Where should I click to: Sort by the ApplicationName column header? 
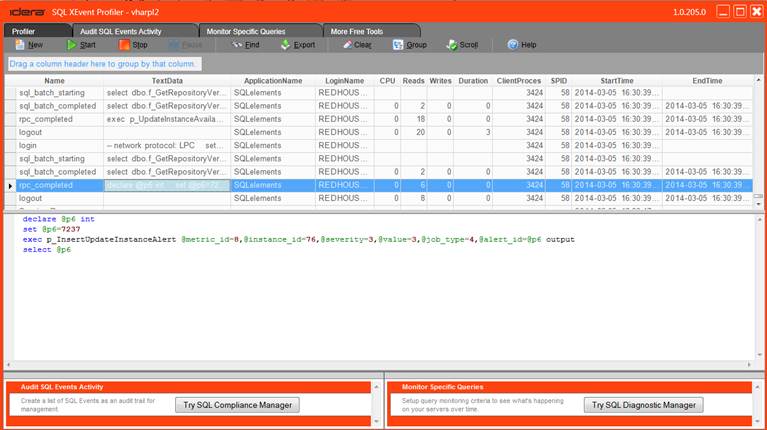point(273,81)
